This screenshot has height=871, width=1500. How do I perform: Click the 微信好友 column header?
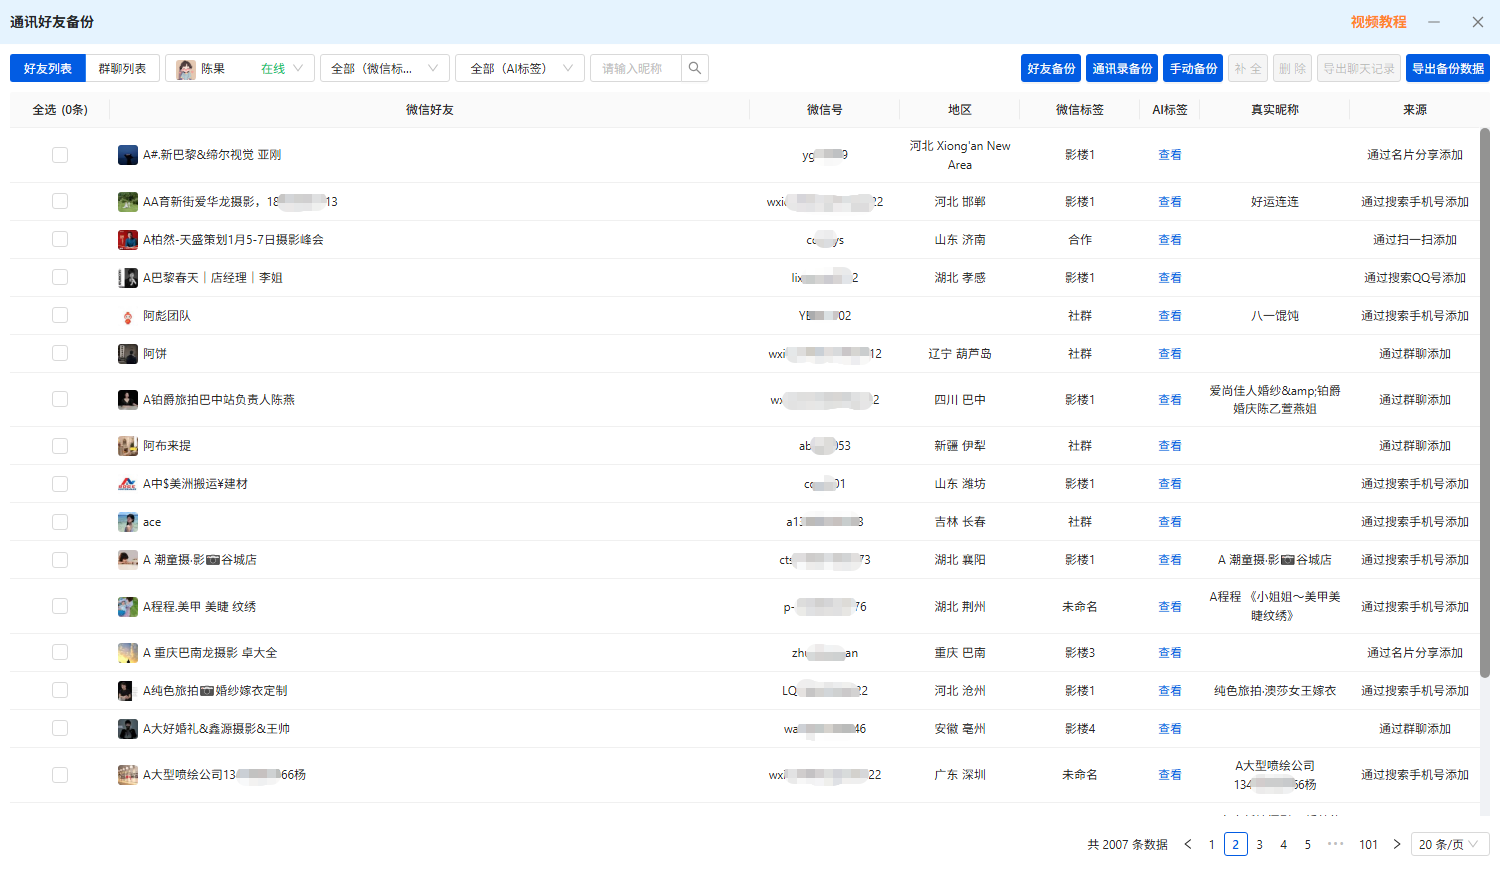[x=430, y=110]
